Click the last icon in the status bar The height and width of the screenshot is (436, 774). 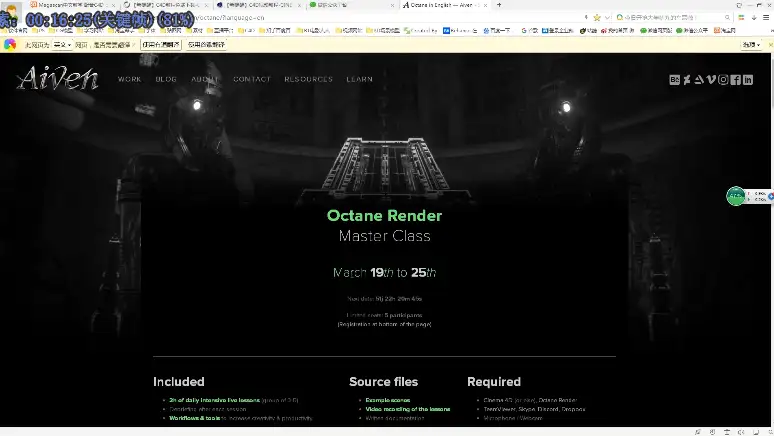tap(770, 432)
